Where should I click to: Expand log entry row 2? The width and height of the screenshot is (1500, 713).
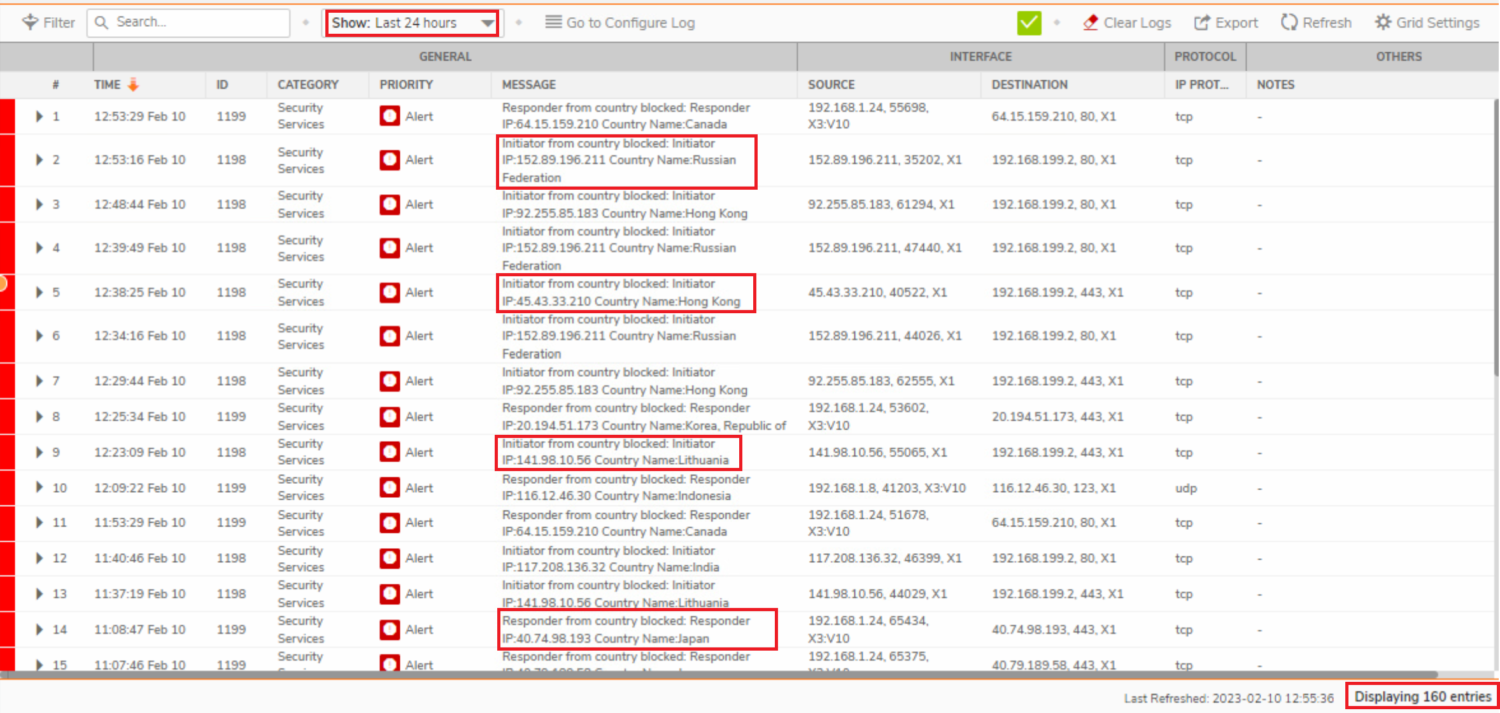click(x=39, y=160)
